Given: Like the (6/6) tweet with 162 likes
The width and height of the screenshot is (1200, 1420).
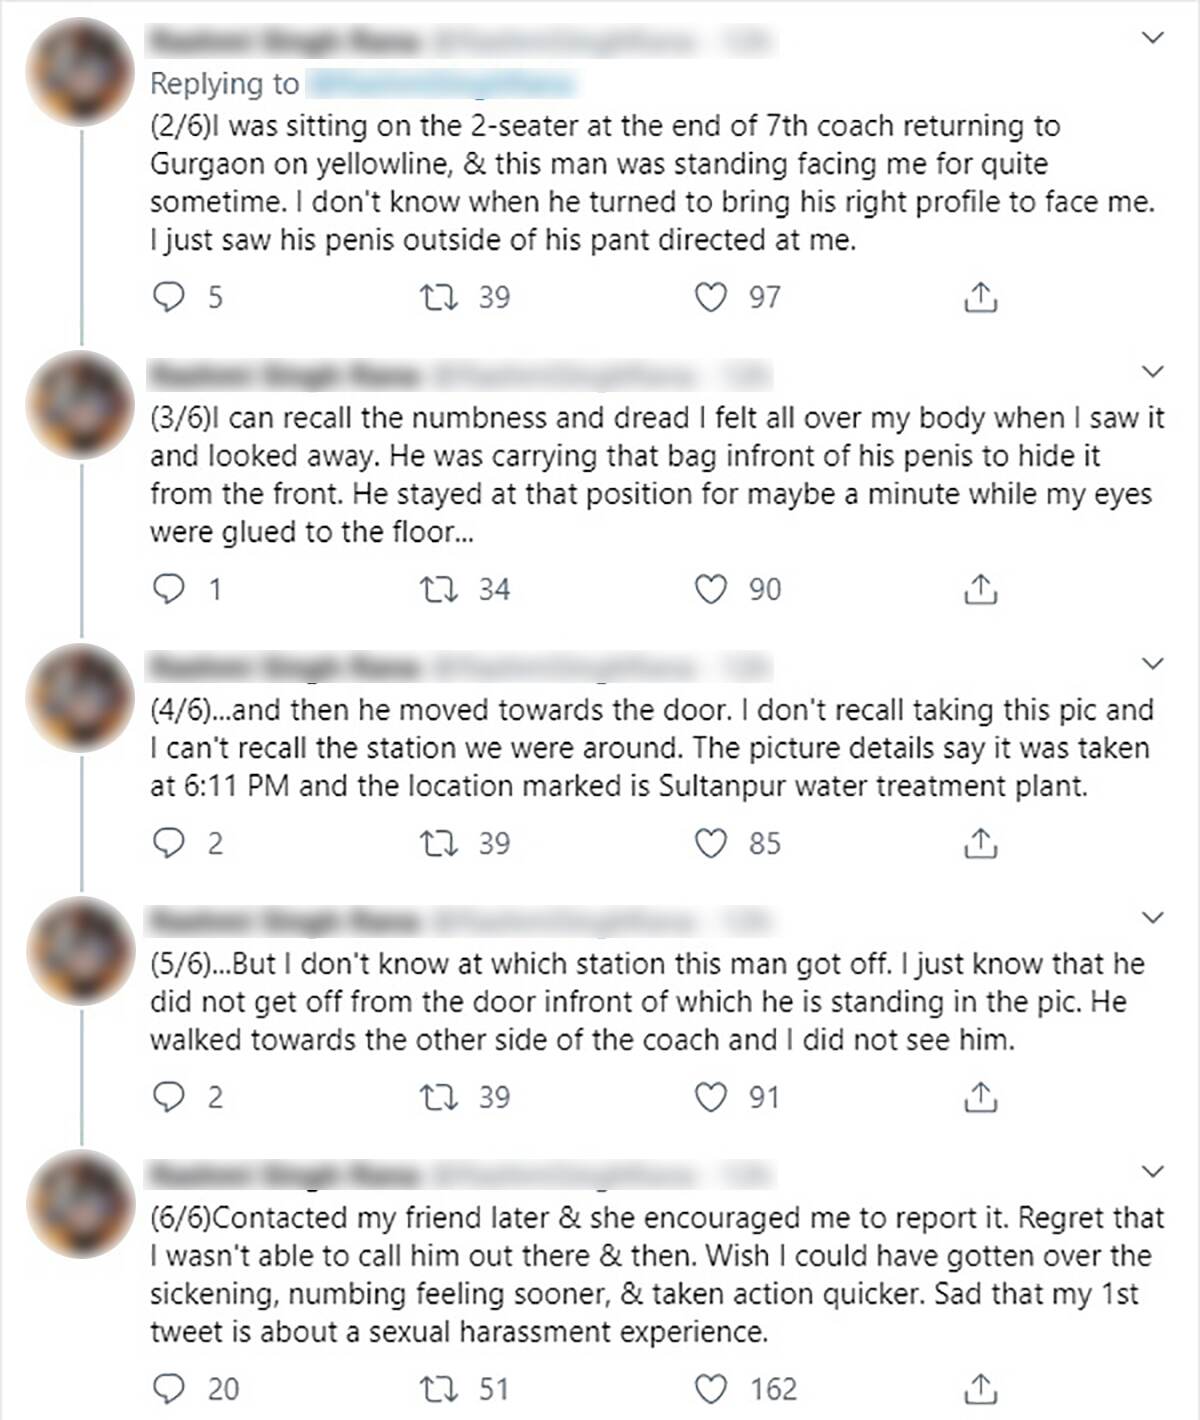Looking at the screenshot, I should pos(710,1389).
